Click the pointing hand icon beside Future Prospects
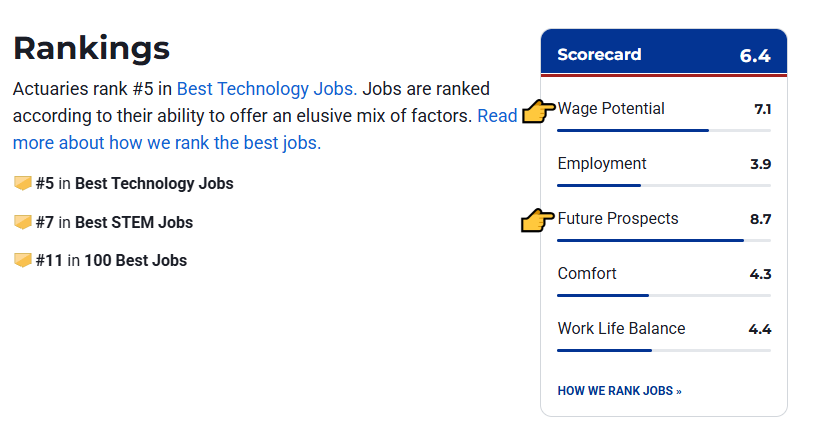 [539, 220]
